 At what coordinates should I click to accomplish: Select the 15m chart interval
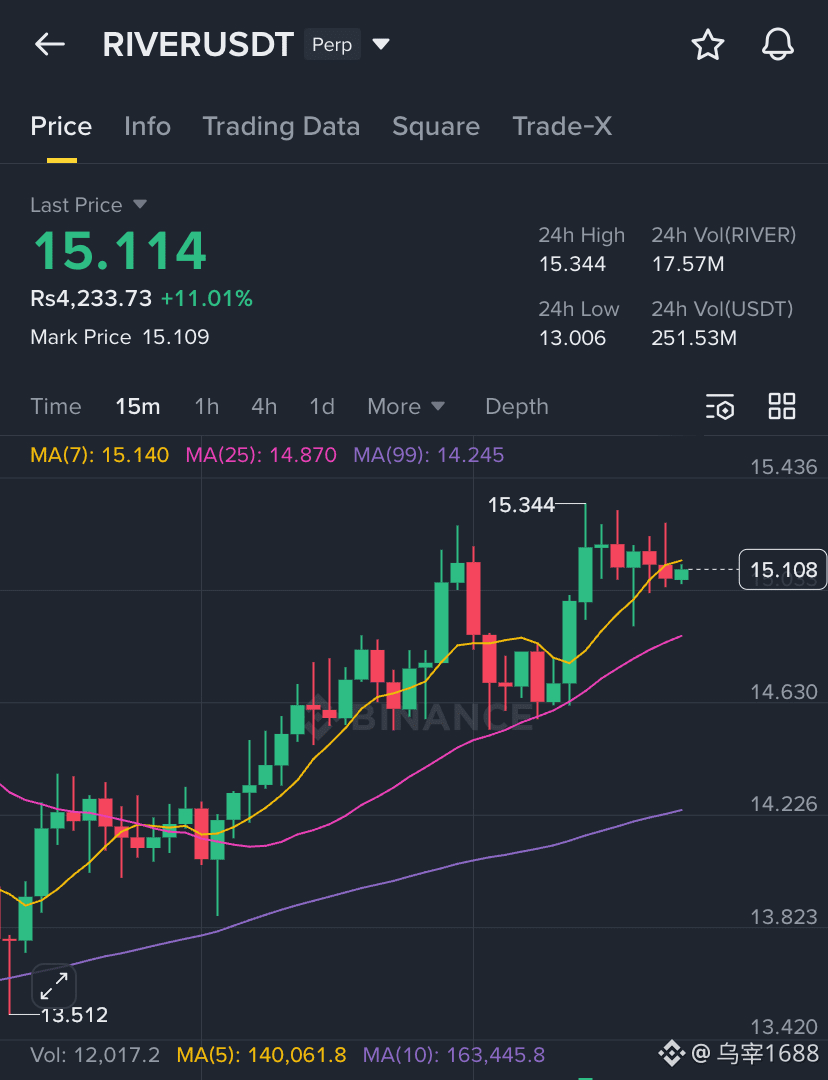coord(138,406)
